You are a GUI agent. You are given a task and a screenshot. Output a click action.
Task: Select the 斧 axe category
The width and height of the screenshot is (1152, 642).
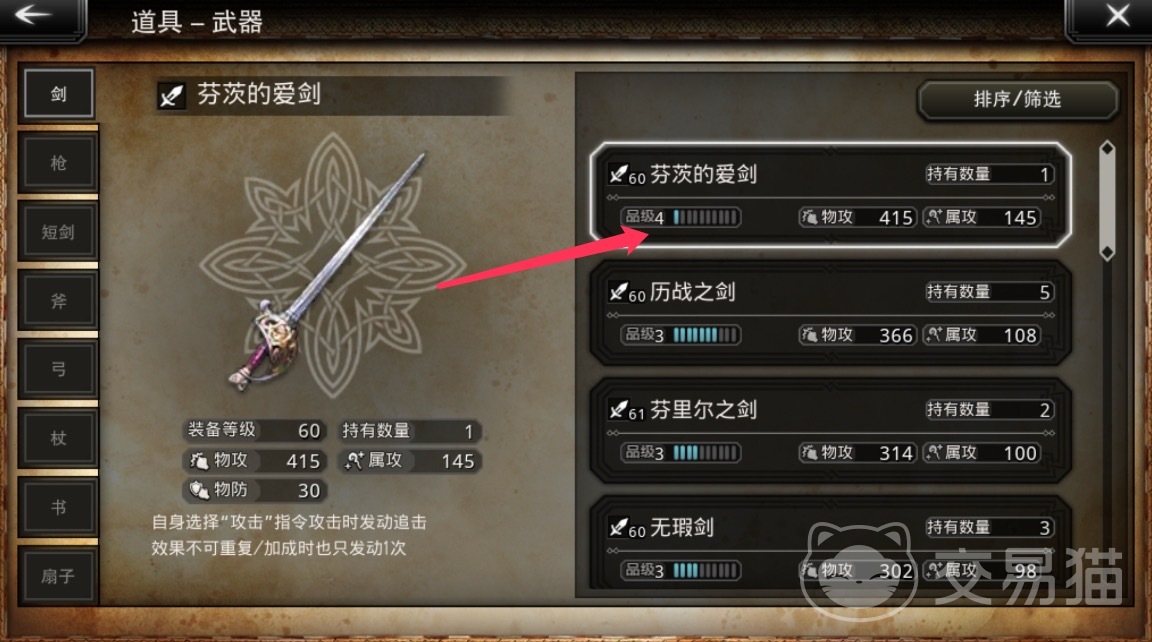(x=59, y=300)
